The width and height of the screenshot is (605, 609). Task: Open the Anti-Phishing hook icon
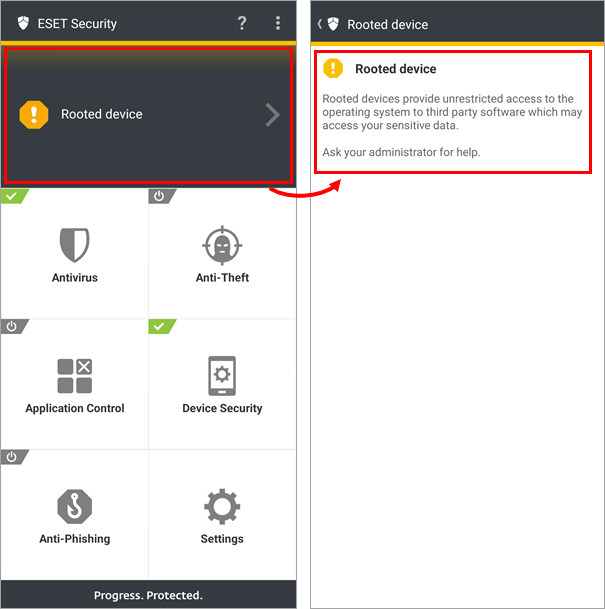point(75,506)
